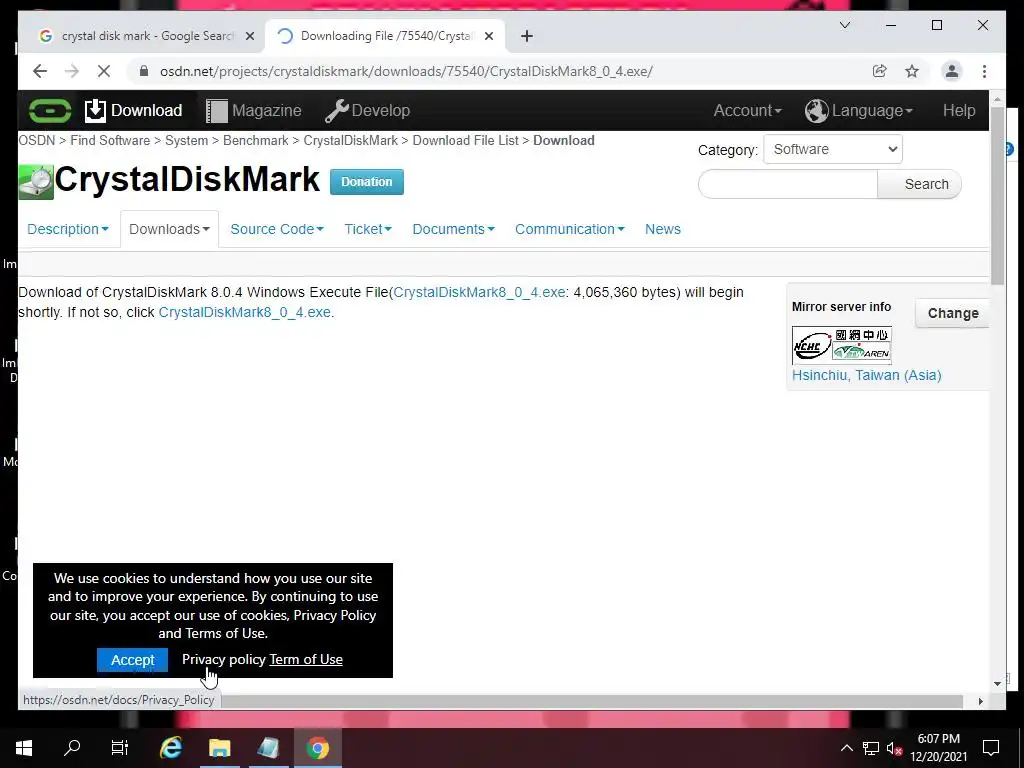Share this page from address bar
The image size is (1024, 768).
click(x=880, y=71)
